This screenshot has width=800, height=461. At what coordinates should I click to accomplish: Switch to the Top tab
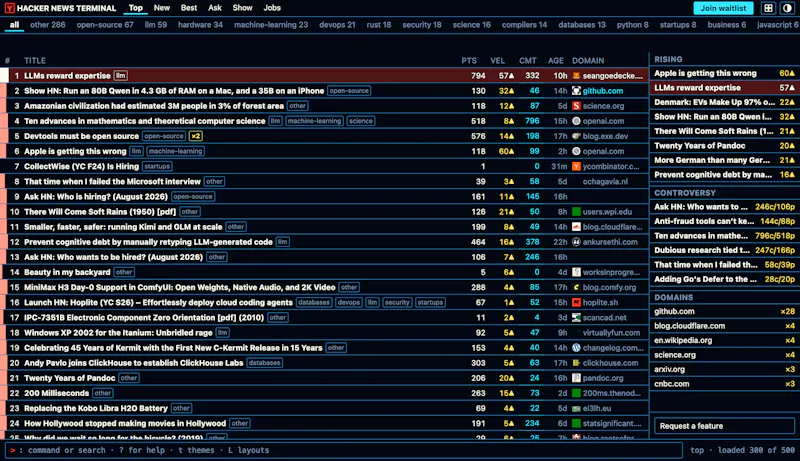136,8
